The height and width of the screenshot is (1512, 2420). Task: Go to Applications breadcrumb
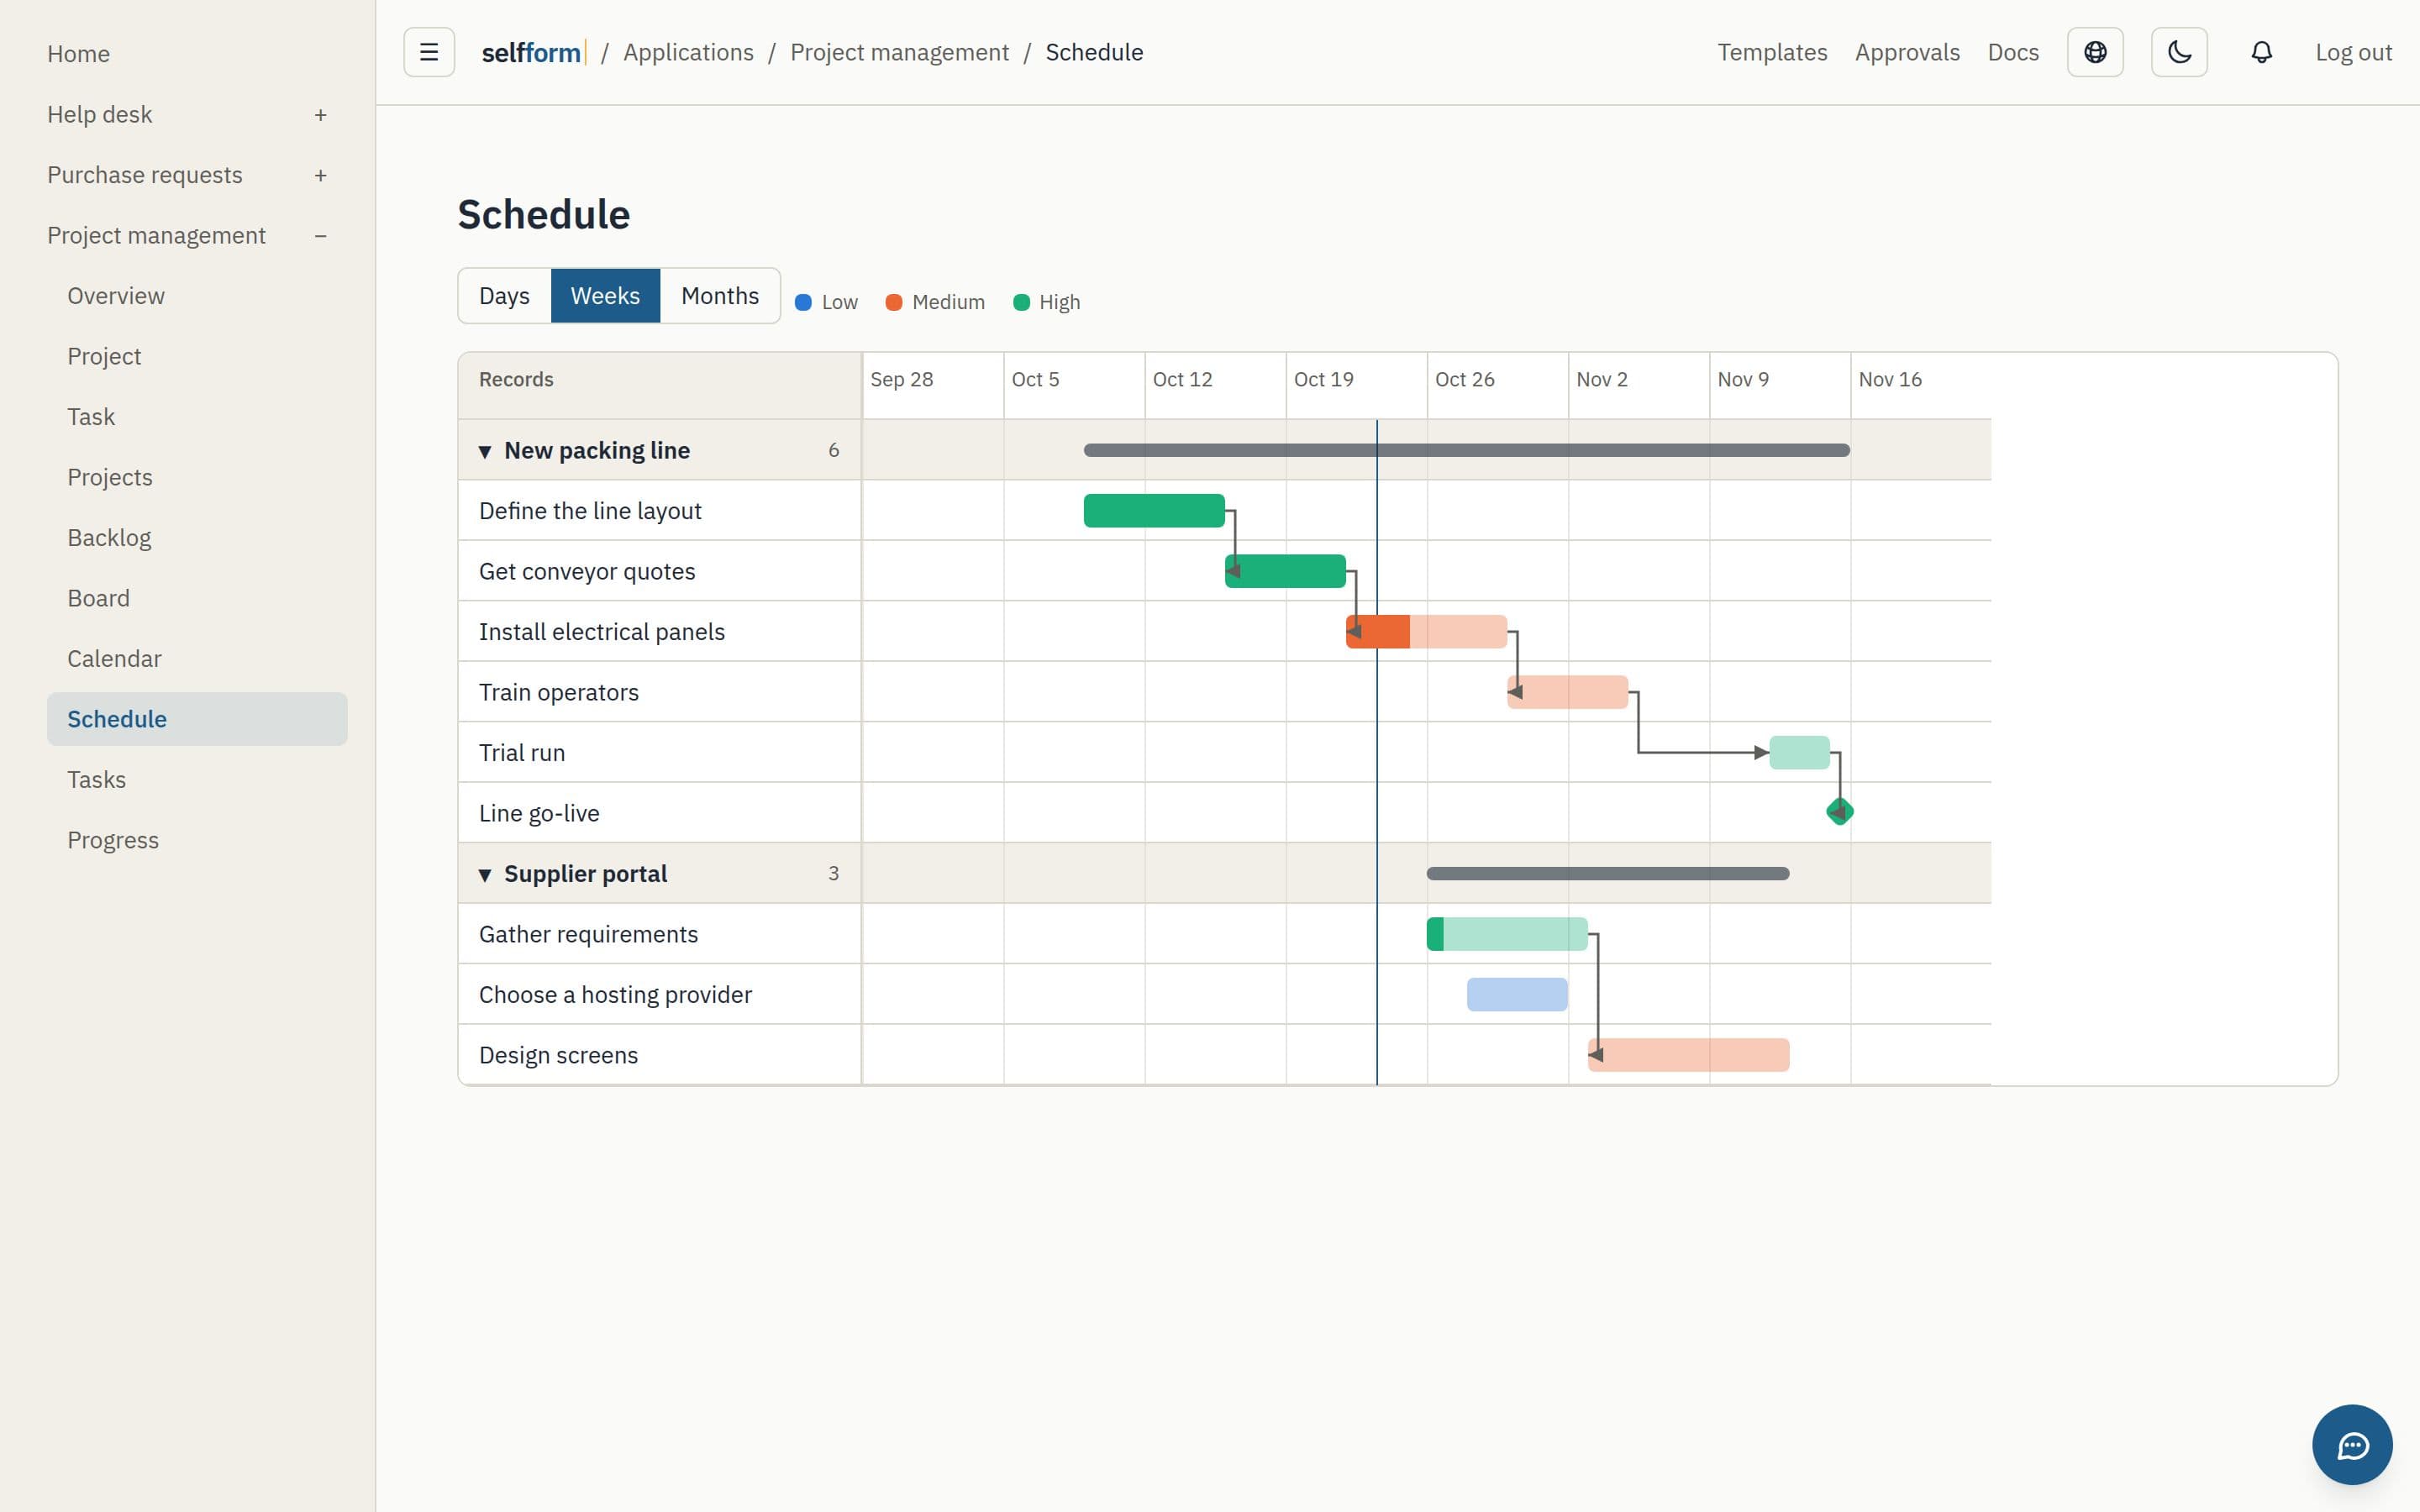click(x=688, y=52)
